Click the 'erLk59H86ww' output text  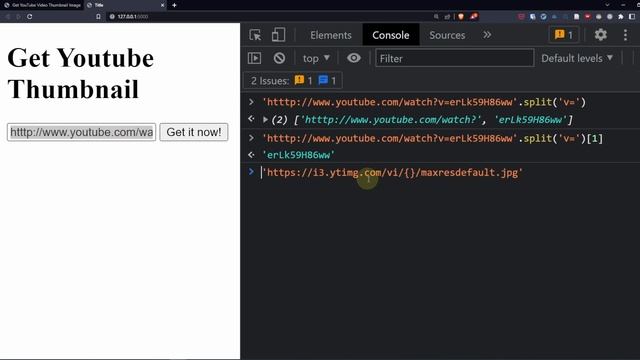(299, 155)
